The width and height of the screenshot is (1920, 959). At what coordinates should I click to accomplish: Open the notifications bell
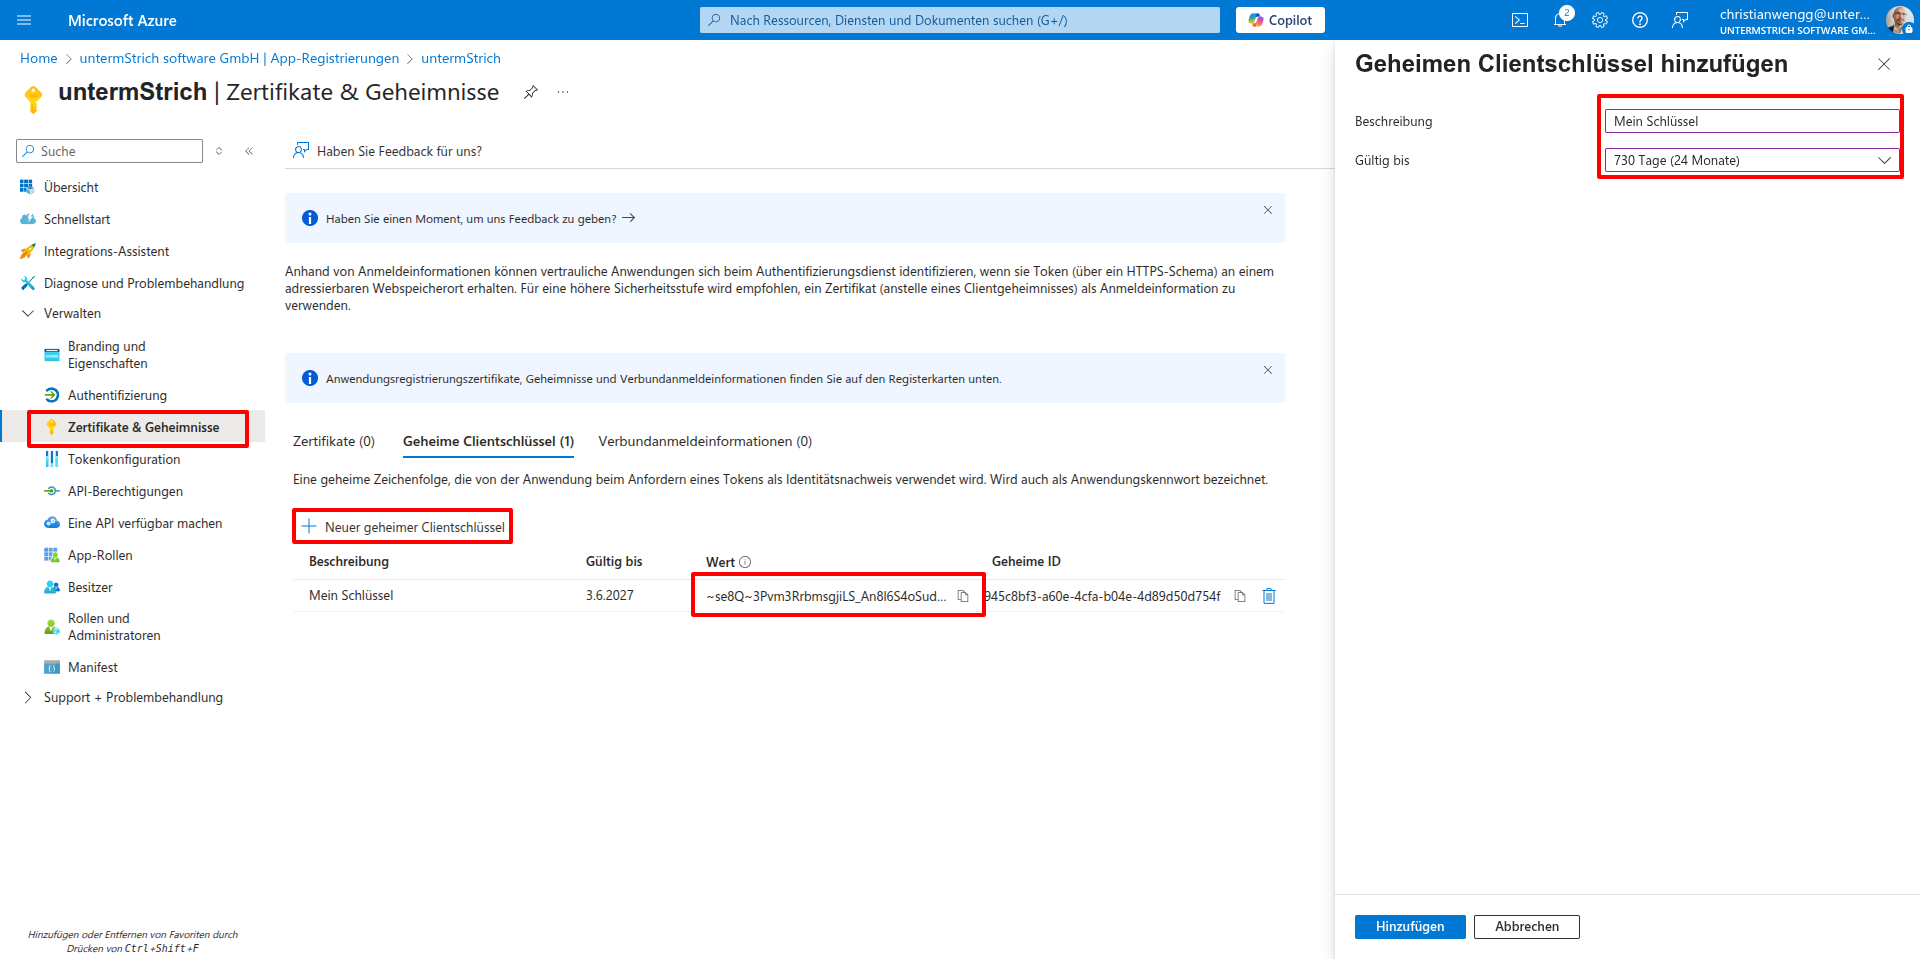[x=1560, y=20]
